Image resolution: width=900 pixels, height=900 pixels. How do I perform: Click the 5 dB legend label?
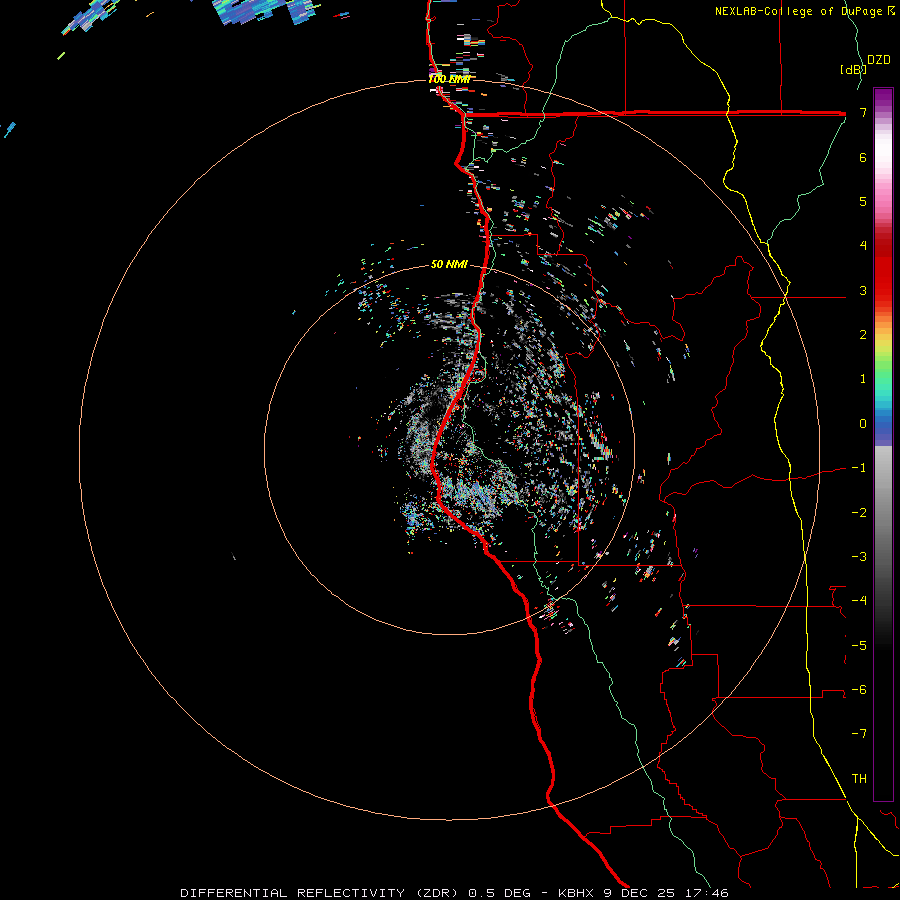point(863,201)
